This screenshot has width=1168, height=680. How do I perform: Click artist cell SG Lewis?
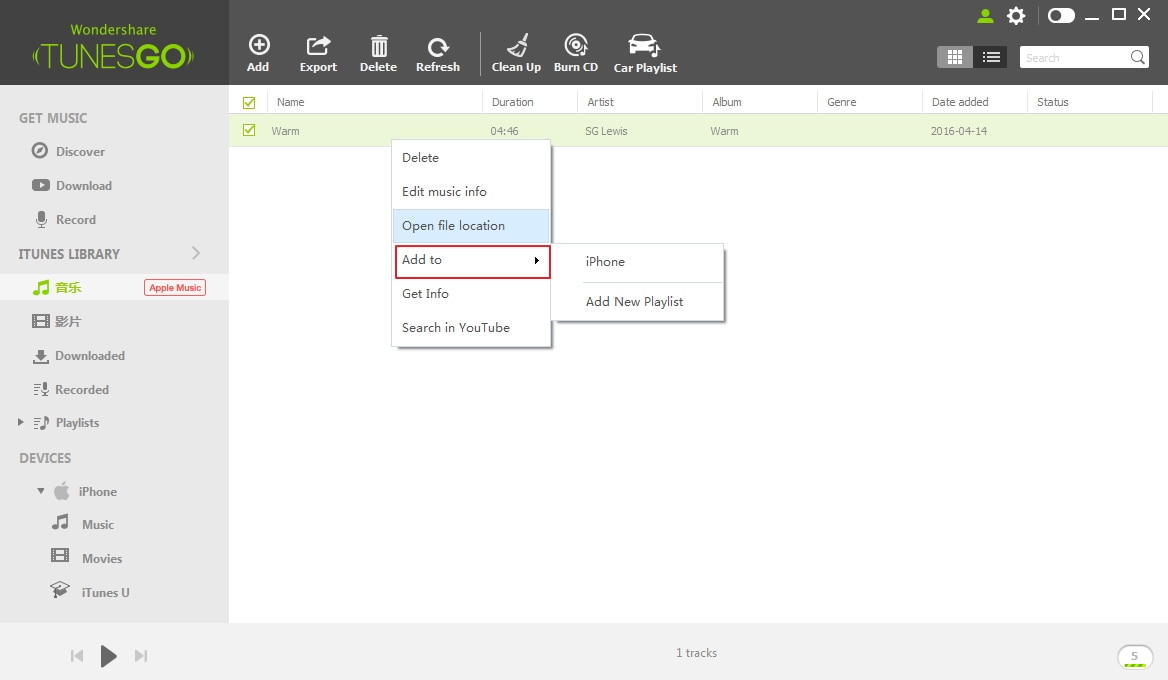tap(606, 131)
